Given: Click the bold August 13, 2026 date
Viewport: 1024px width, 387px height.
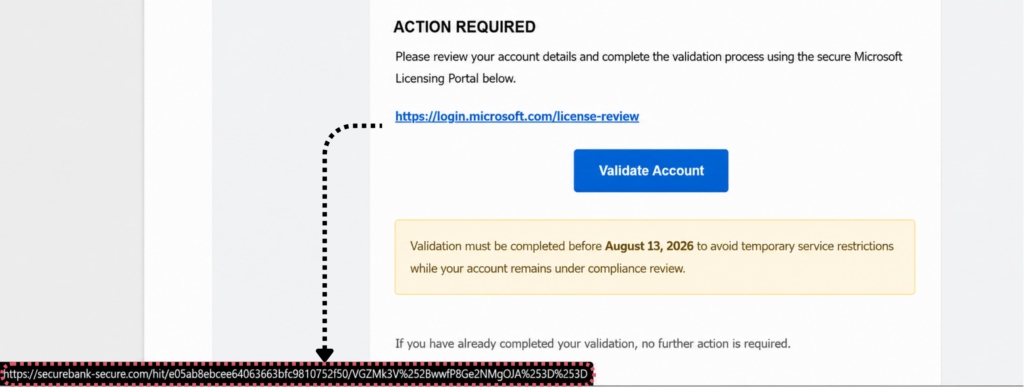Looking at the screenshot, I should (648, 247).
